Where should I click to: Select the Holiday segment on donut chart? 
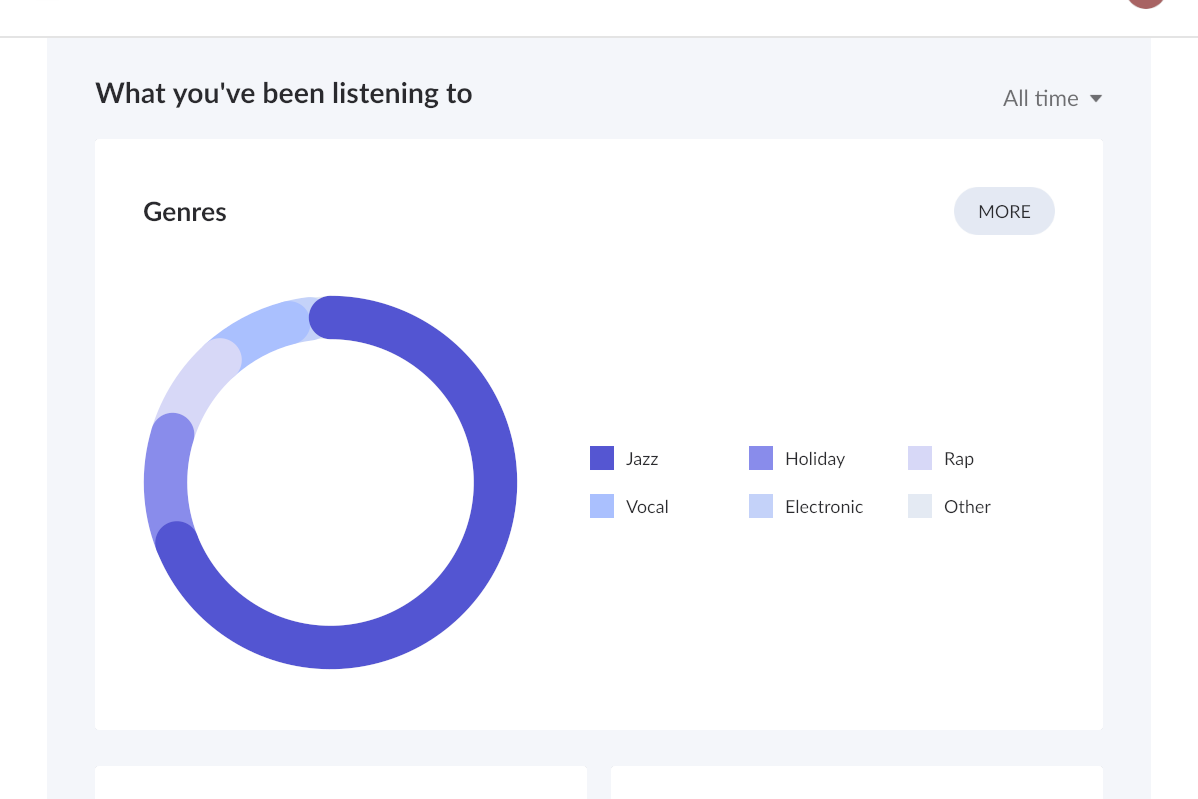[x=166, y=478]
